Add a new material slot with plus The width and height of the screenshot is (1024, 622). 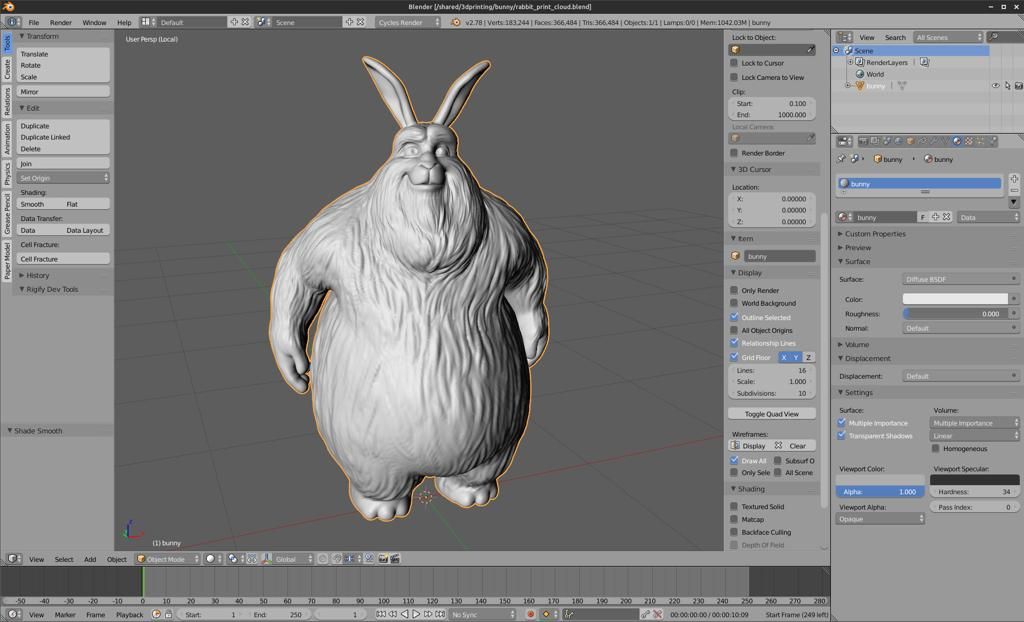click(1014, 178)
